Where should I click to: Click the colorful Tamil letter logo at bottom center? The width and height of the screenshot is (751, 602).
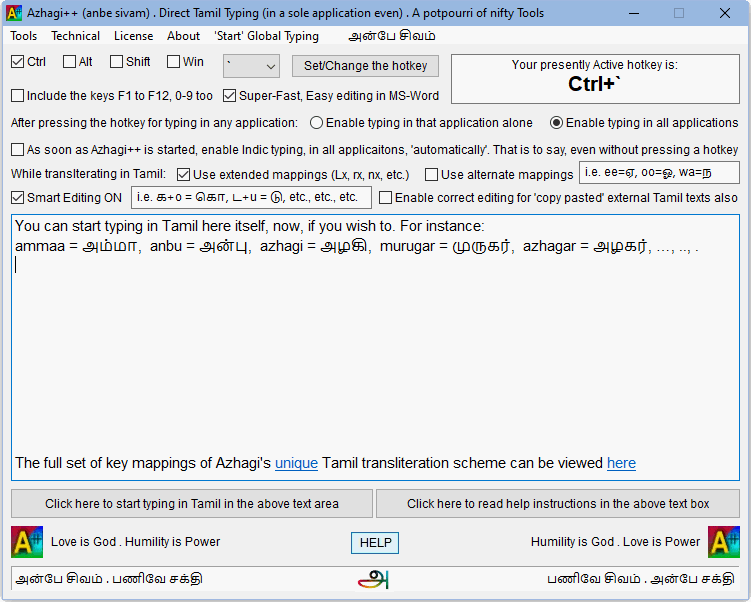click(x=374, y=579)
